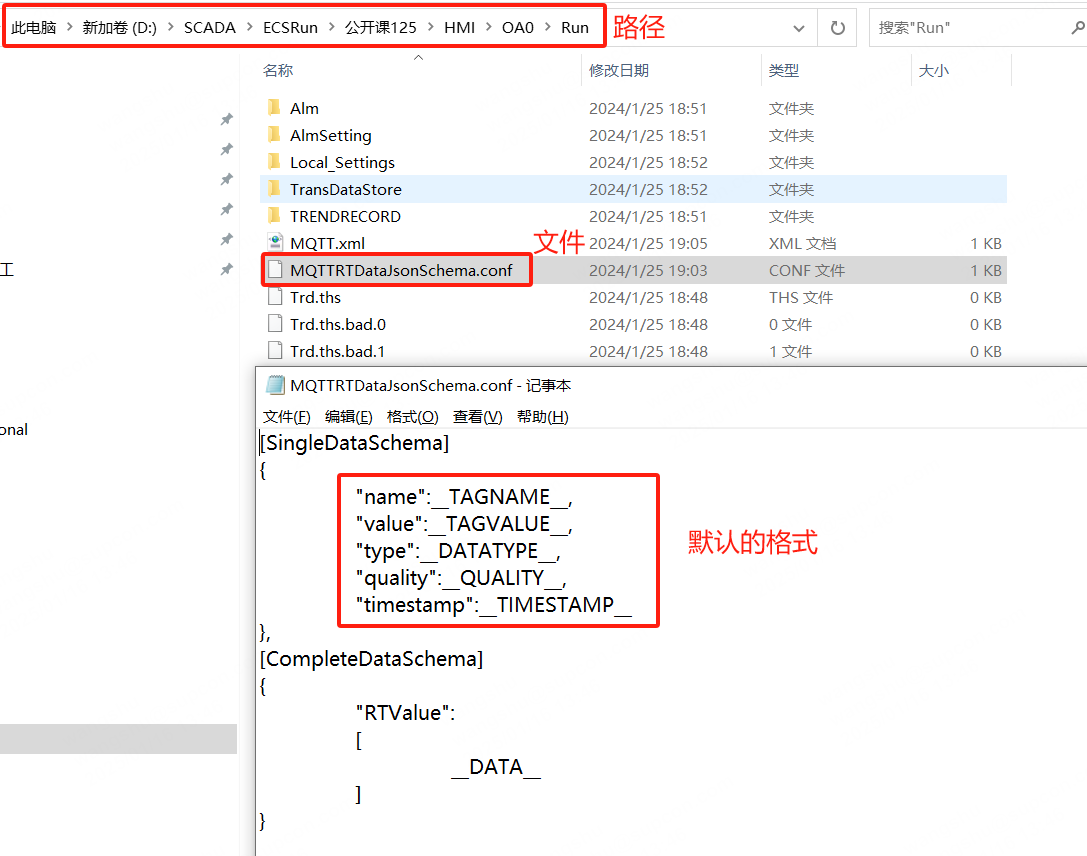Expand chevron after SCADA in path
The height and width of the screenshot is (856, 1087).
click(250, 27)
